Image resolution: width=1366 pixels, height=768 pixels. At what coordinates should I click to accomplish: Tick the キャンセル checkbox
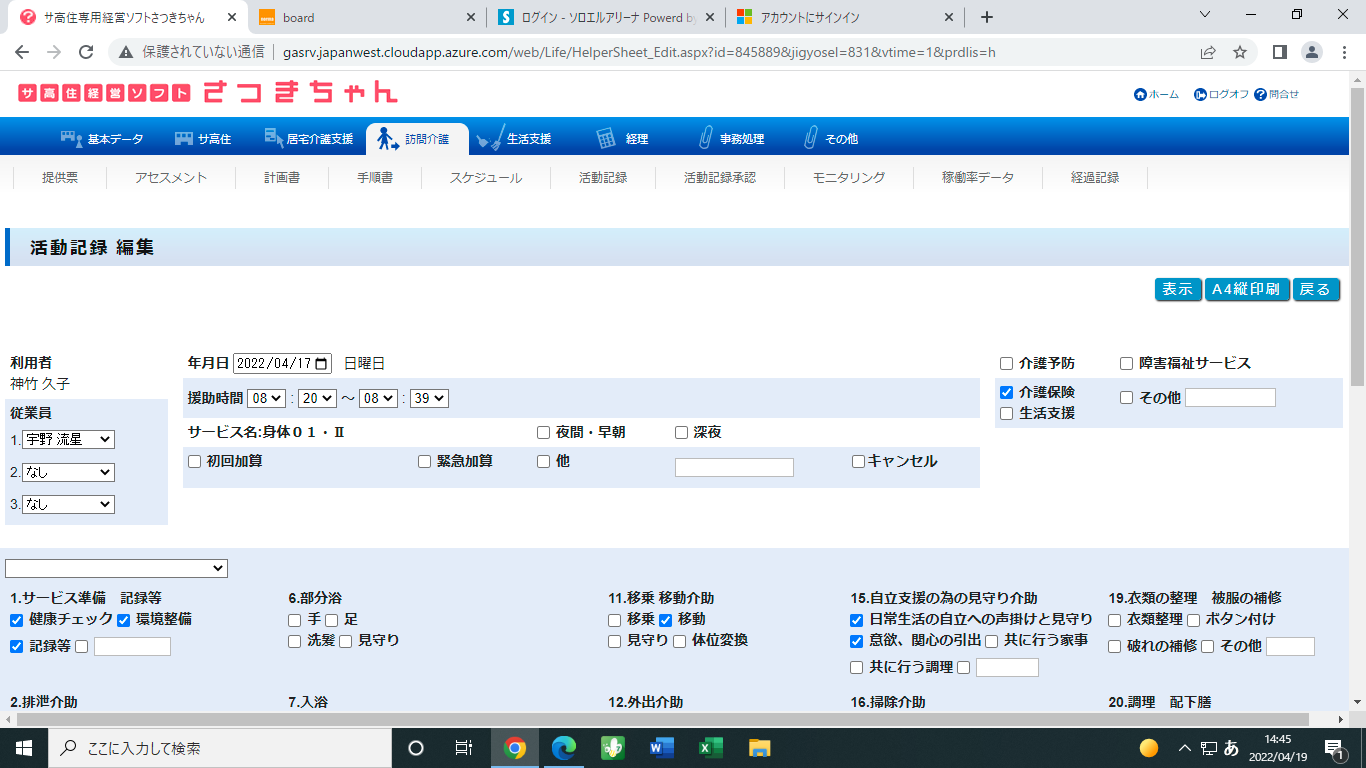[858, 462]
